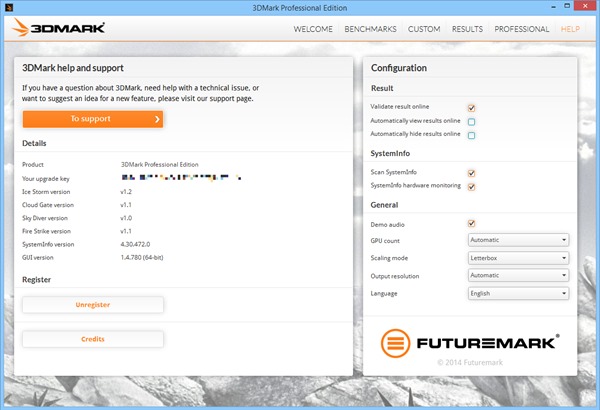The height and width of the screenshot is (410, 600).
Task: Maximize the 3DMark window
Action: (567, 6)
